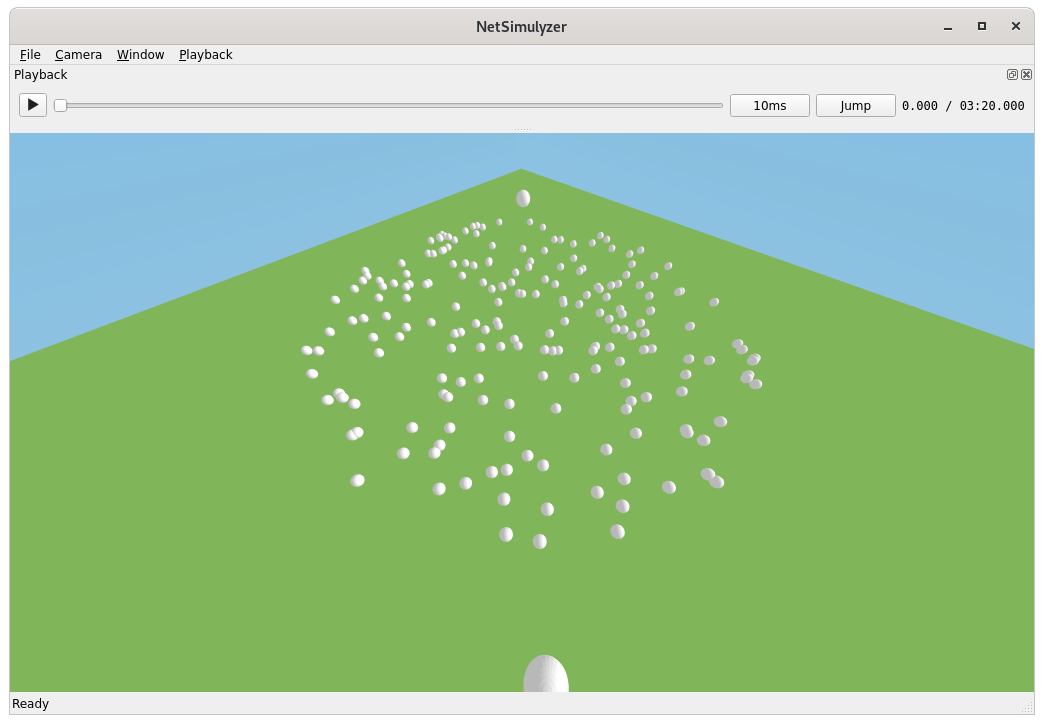Maximize the NetSimulyzer window
Viewport: 1044px width, 724px height.
[981, 26]
